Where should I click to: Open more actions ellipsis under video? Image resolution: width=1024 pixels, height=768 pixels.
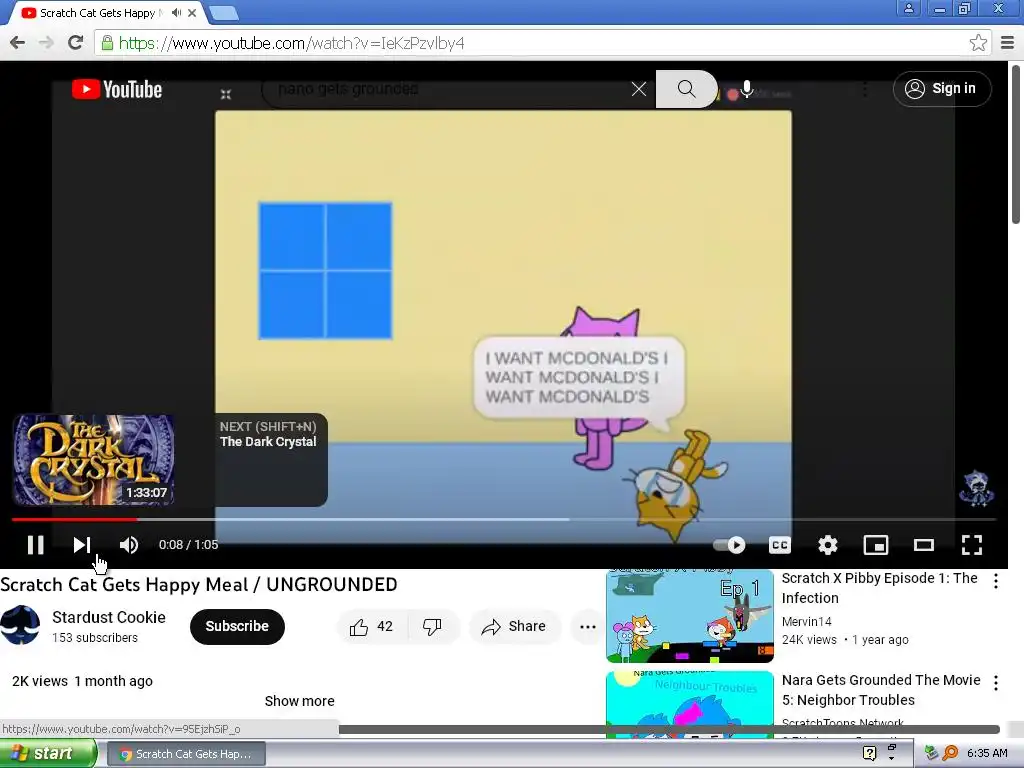(x=588, y=627)
